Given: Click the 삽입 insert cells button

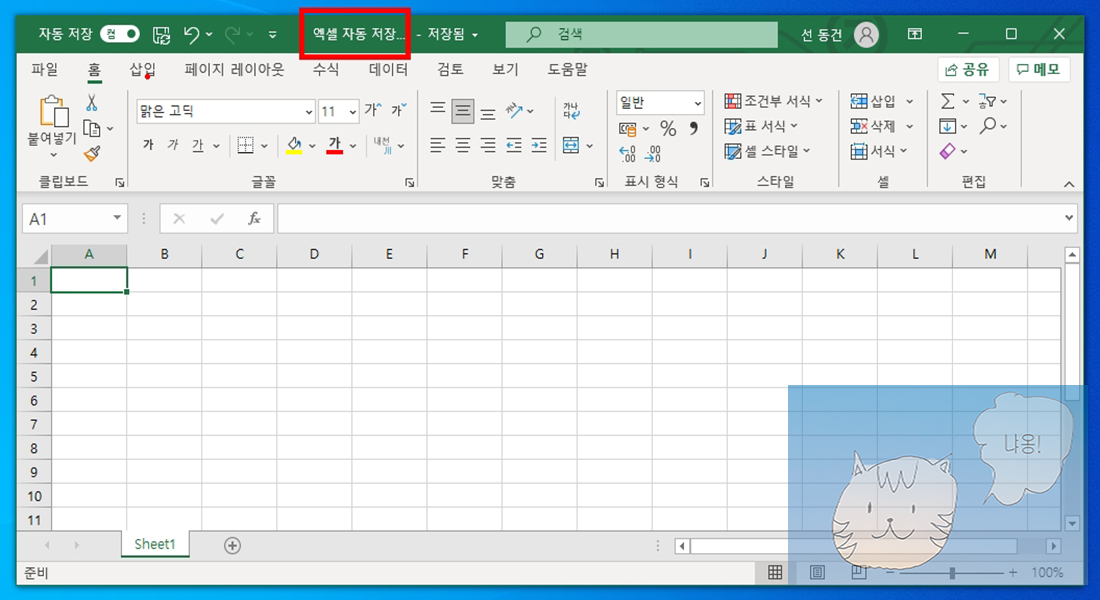Looking at the screenshot, I should 873,101.
